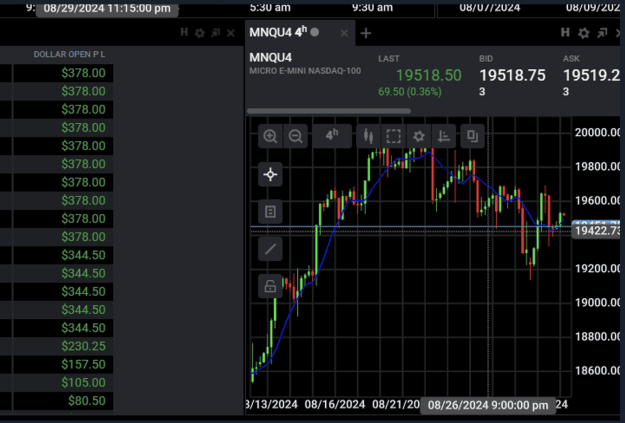The height and width of the screenshot is (423, 625).
Task: Click the grey link dot on MNQU4 tab
Action: coord(315,32)
